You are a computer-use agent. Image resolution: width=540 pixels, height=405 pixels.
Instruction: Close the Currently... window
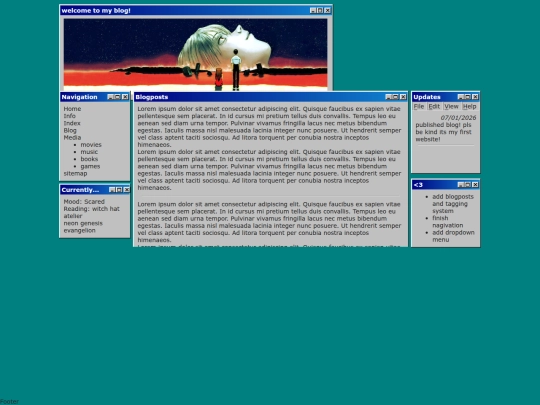[x=126, y=190]
